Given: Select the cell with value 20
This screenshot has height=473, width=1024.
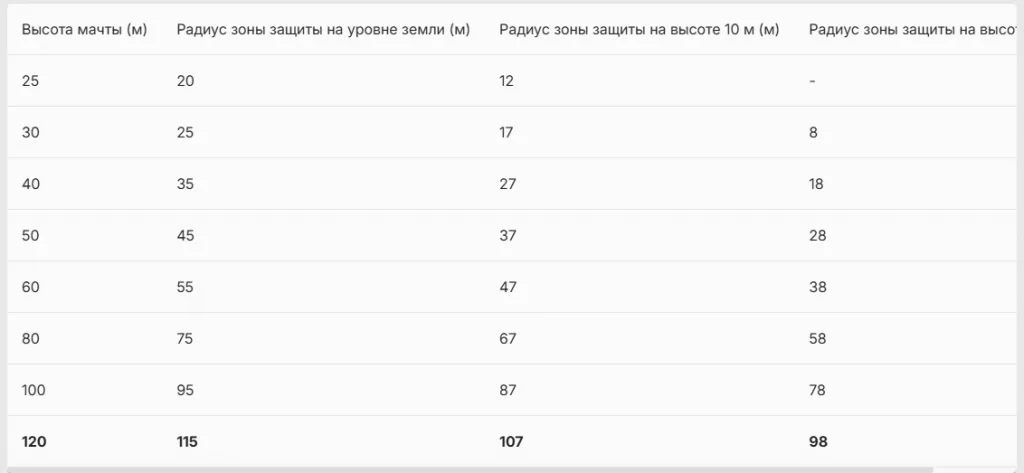Looking at the screenshot, I should 185,81.
